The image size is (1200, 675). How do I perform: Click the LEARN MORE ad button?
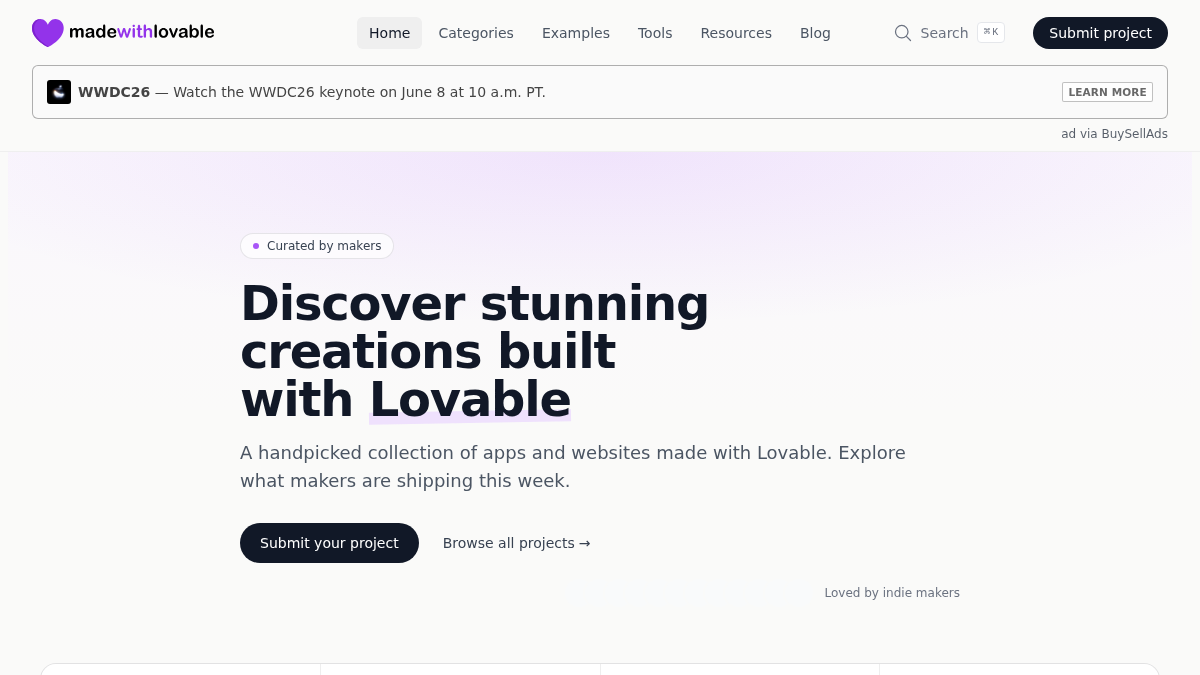(x=1107, y=92)
